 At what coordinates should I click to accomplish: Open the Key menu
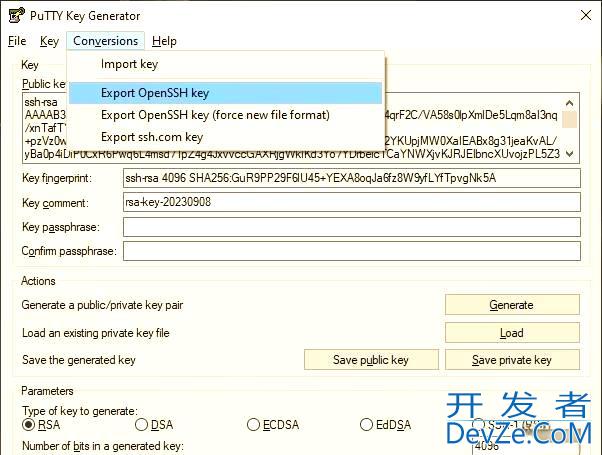tap(49, 41)
